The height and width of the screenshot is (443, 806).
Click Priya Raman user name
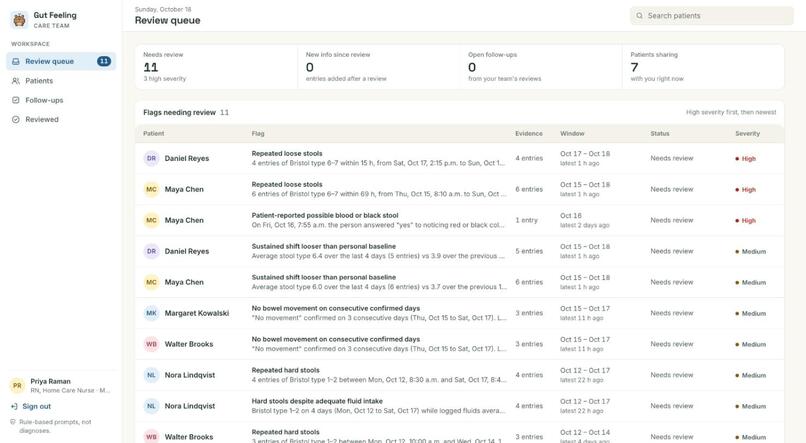50,381
